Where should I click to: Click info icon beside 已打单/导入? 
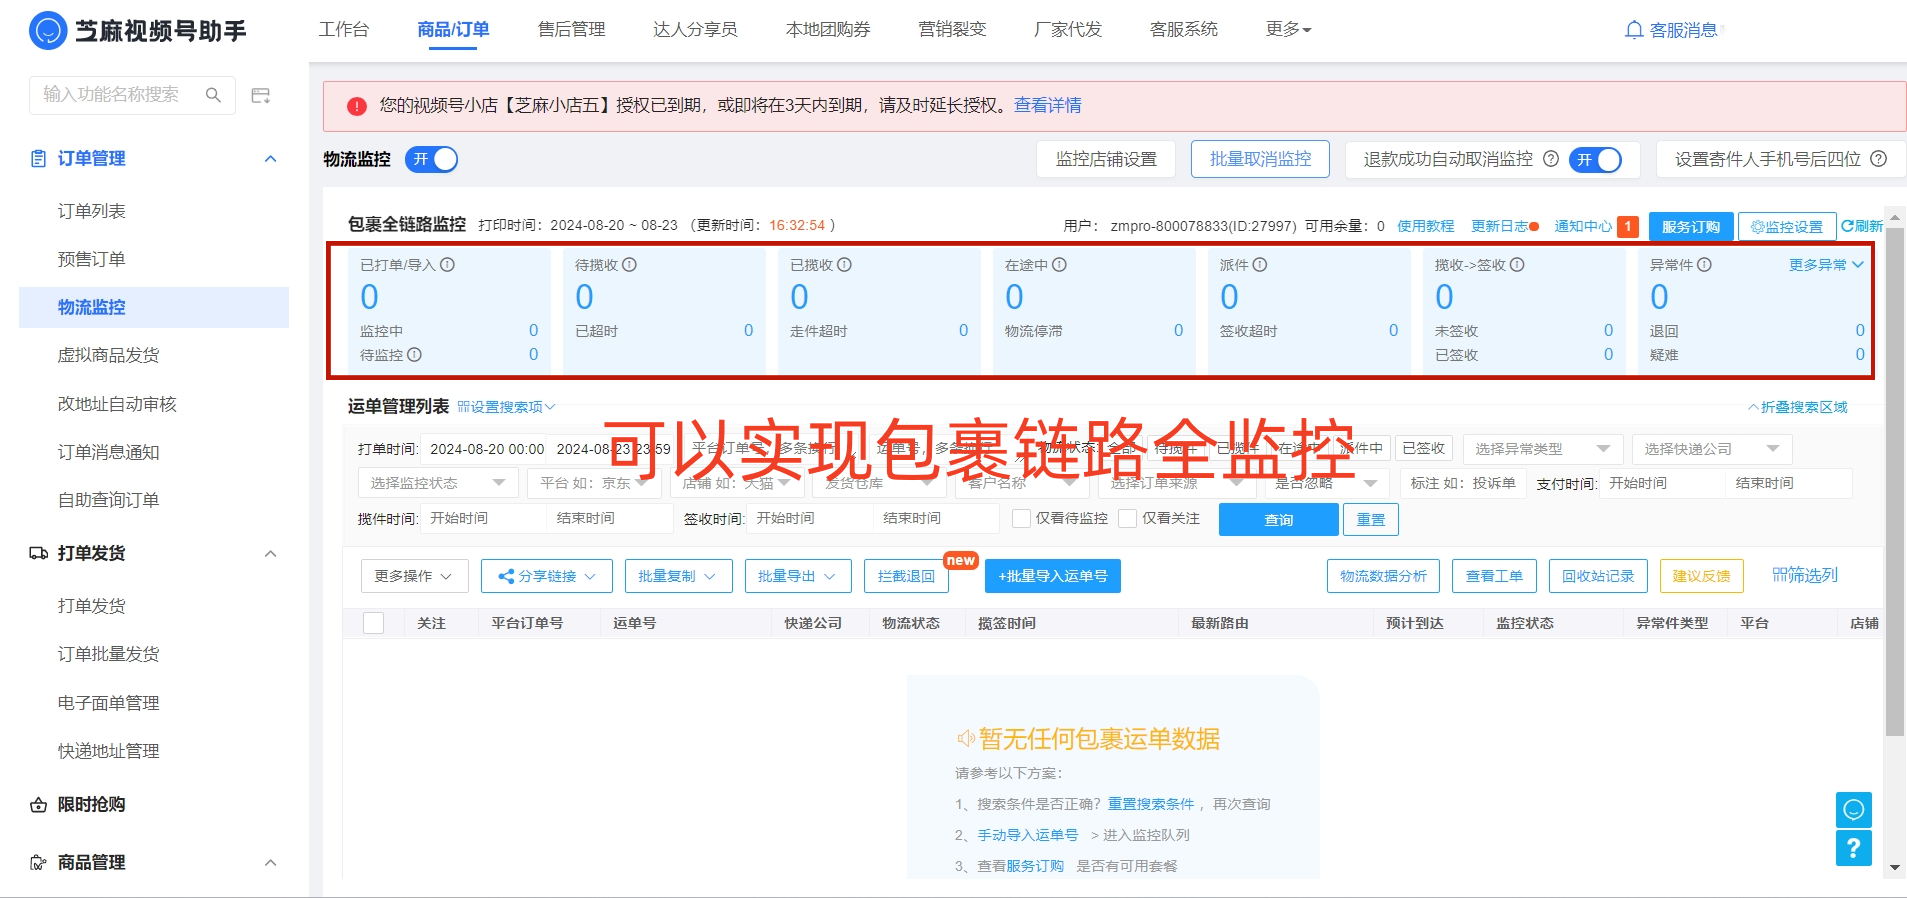(447, 265)
